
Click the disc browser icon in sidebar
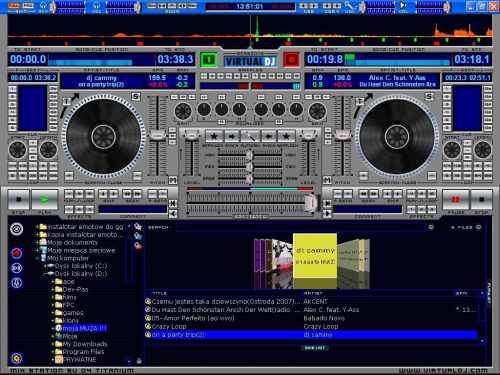[x=16, y=229]
